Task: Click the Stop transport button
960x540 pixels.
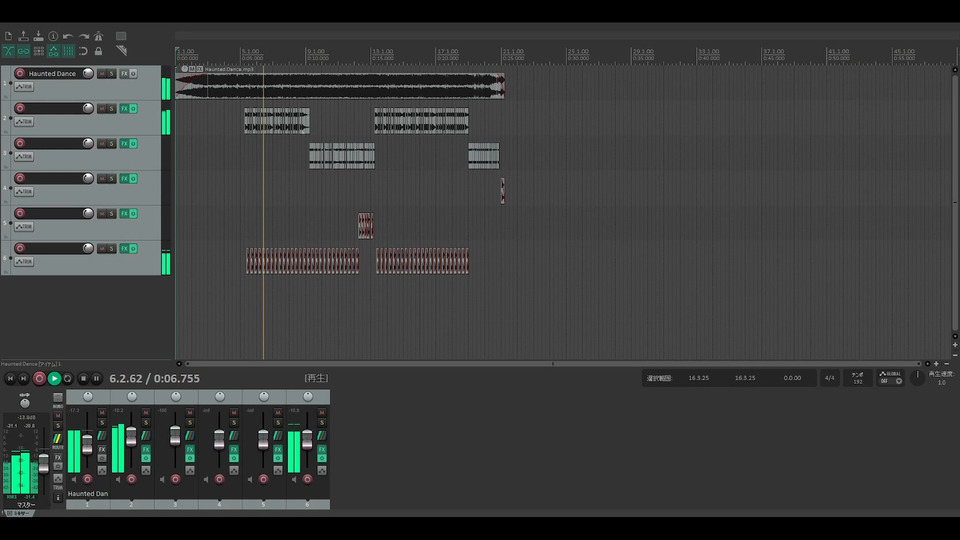Action: coord(84,378)
